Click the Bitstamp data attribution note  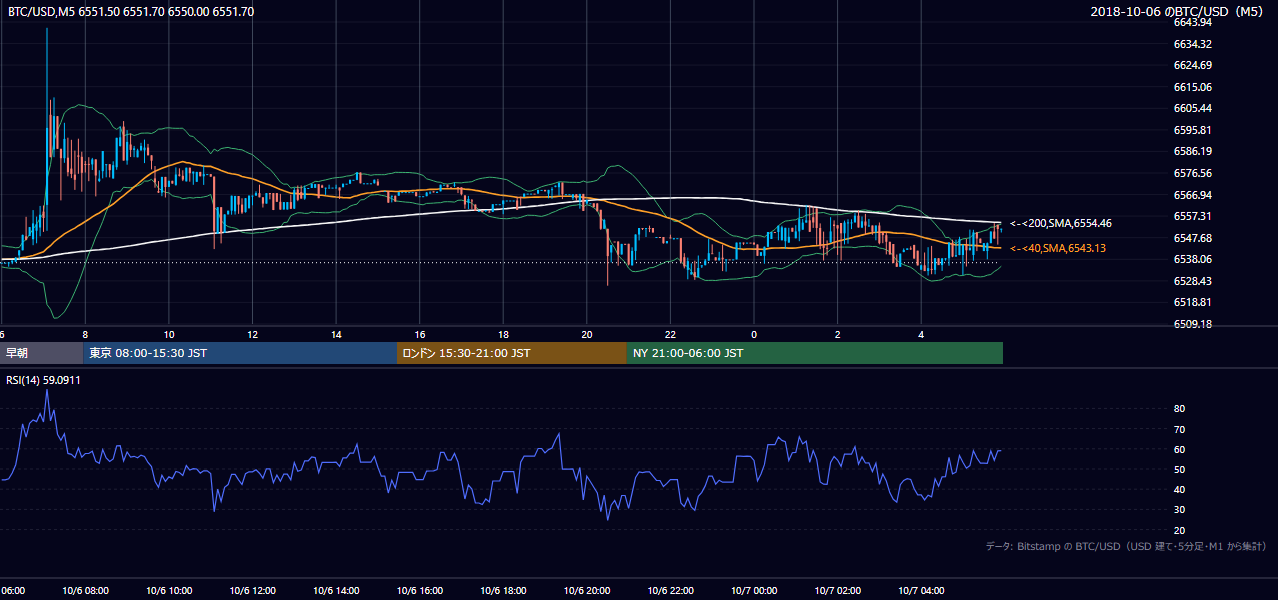click(1126, 546)
